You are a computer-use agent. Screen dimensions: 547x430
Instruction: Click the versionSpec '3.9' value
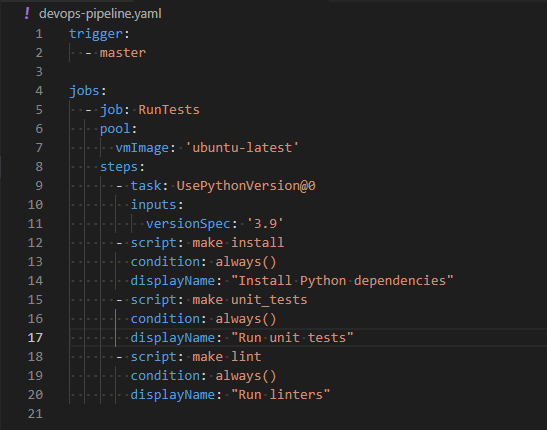pos(265,224)
